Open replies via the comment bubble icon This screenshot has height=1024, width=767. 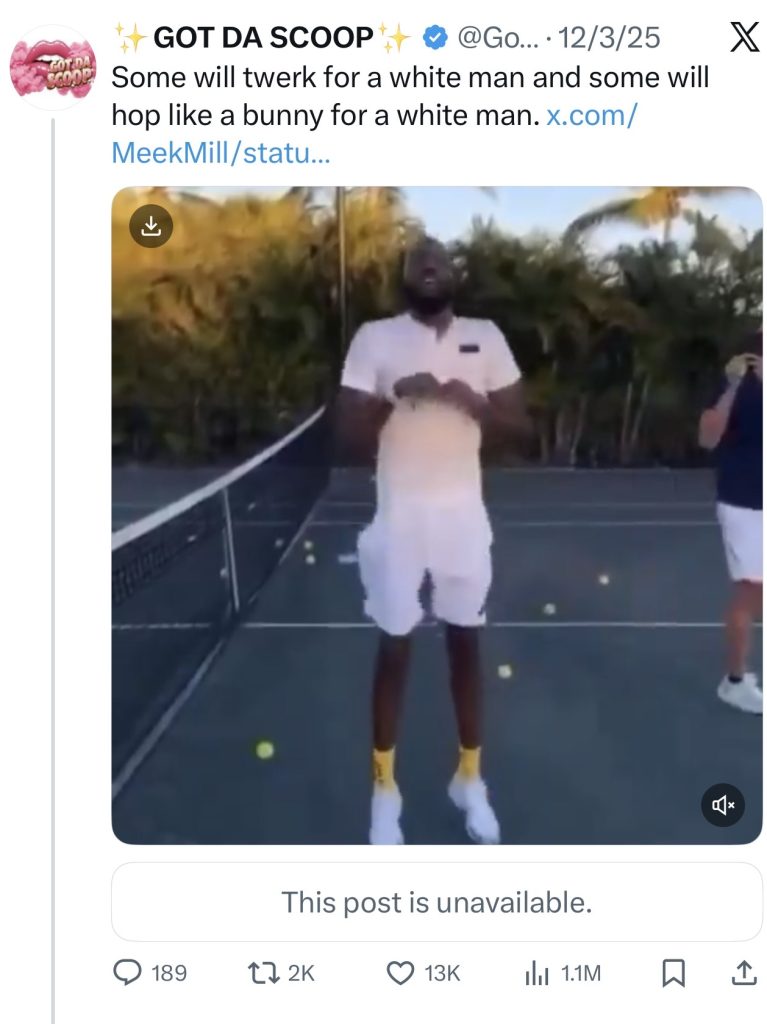(x=127, y=972)
